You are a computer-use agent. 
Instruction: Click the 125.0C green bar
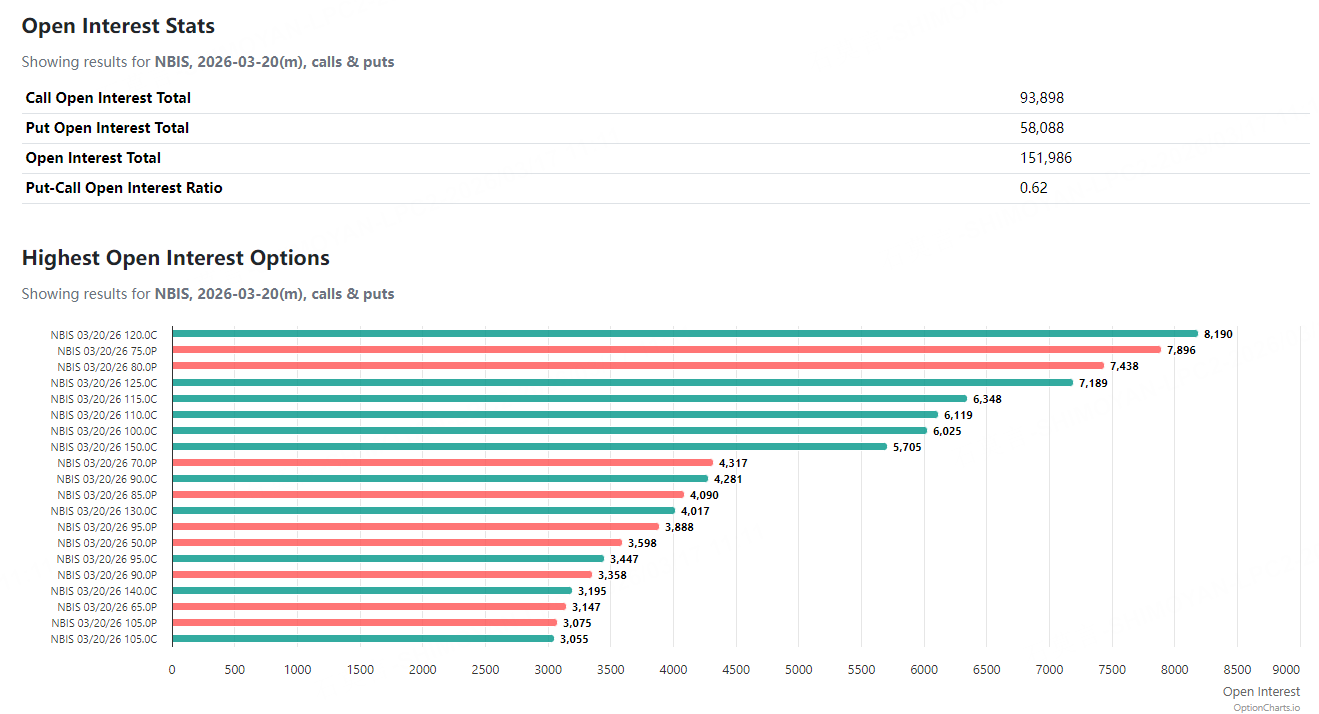point(622,382)
